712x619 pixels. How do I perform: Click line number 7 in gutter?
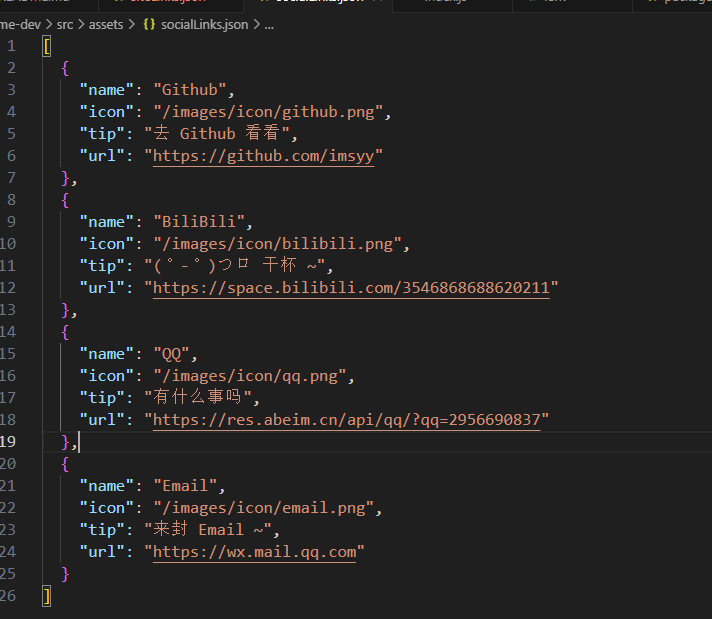[x=11, y=178]
